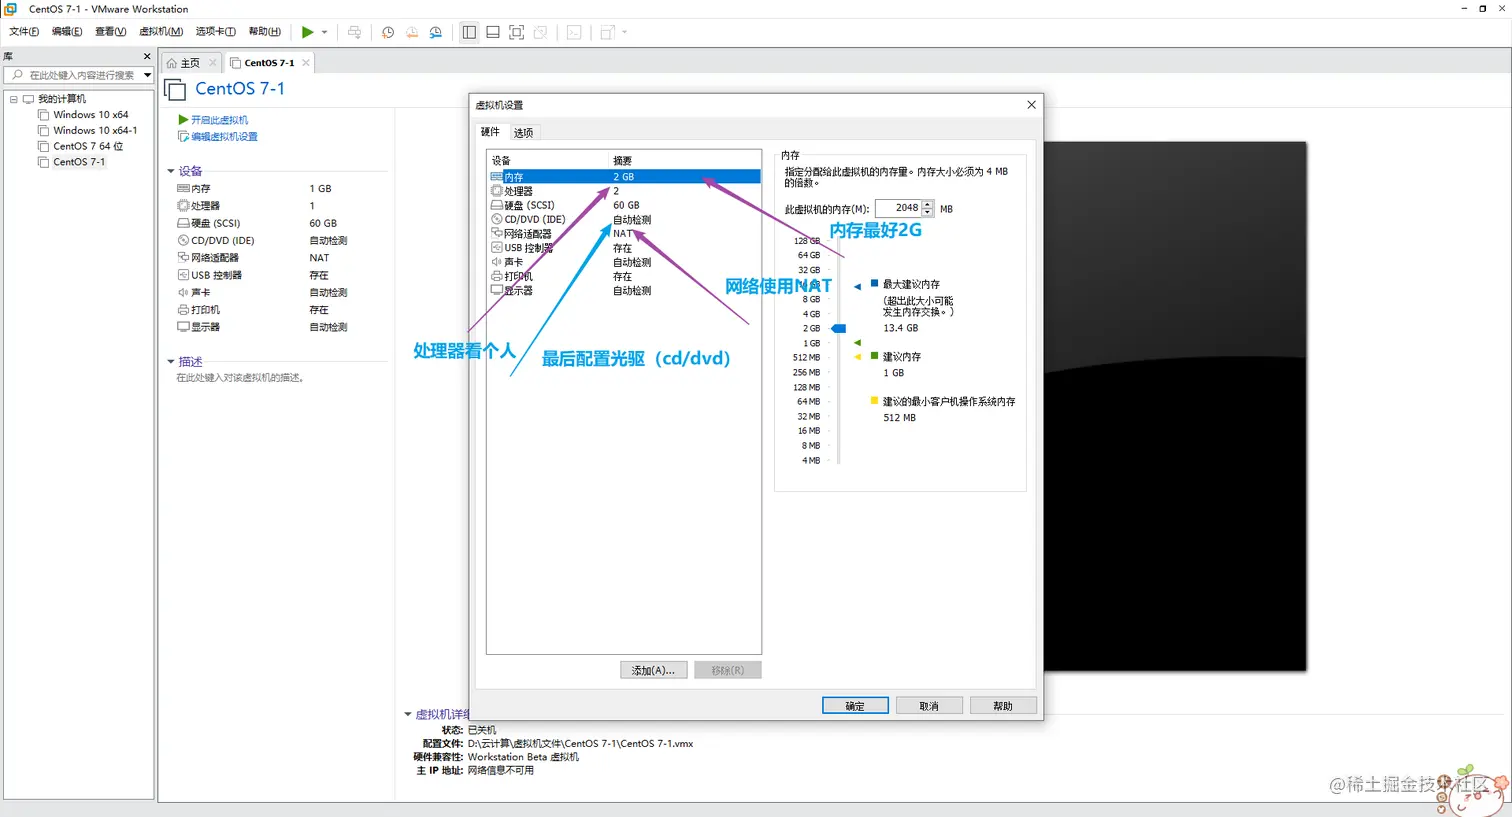Select 硬盘 (SCSI) in settings device list
Screen dimensions: 1512x817
[624, 205]
